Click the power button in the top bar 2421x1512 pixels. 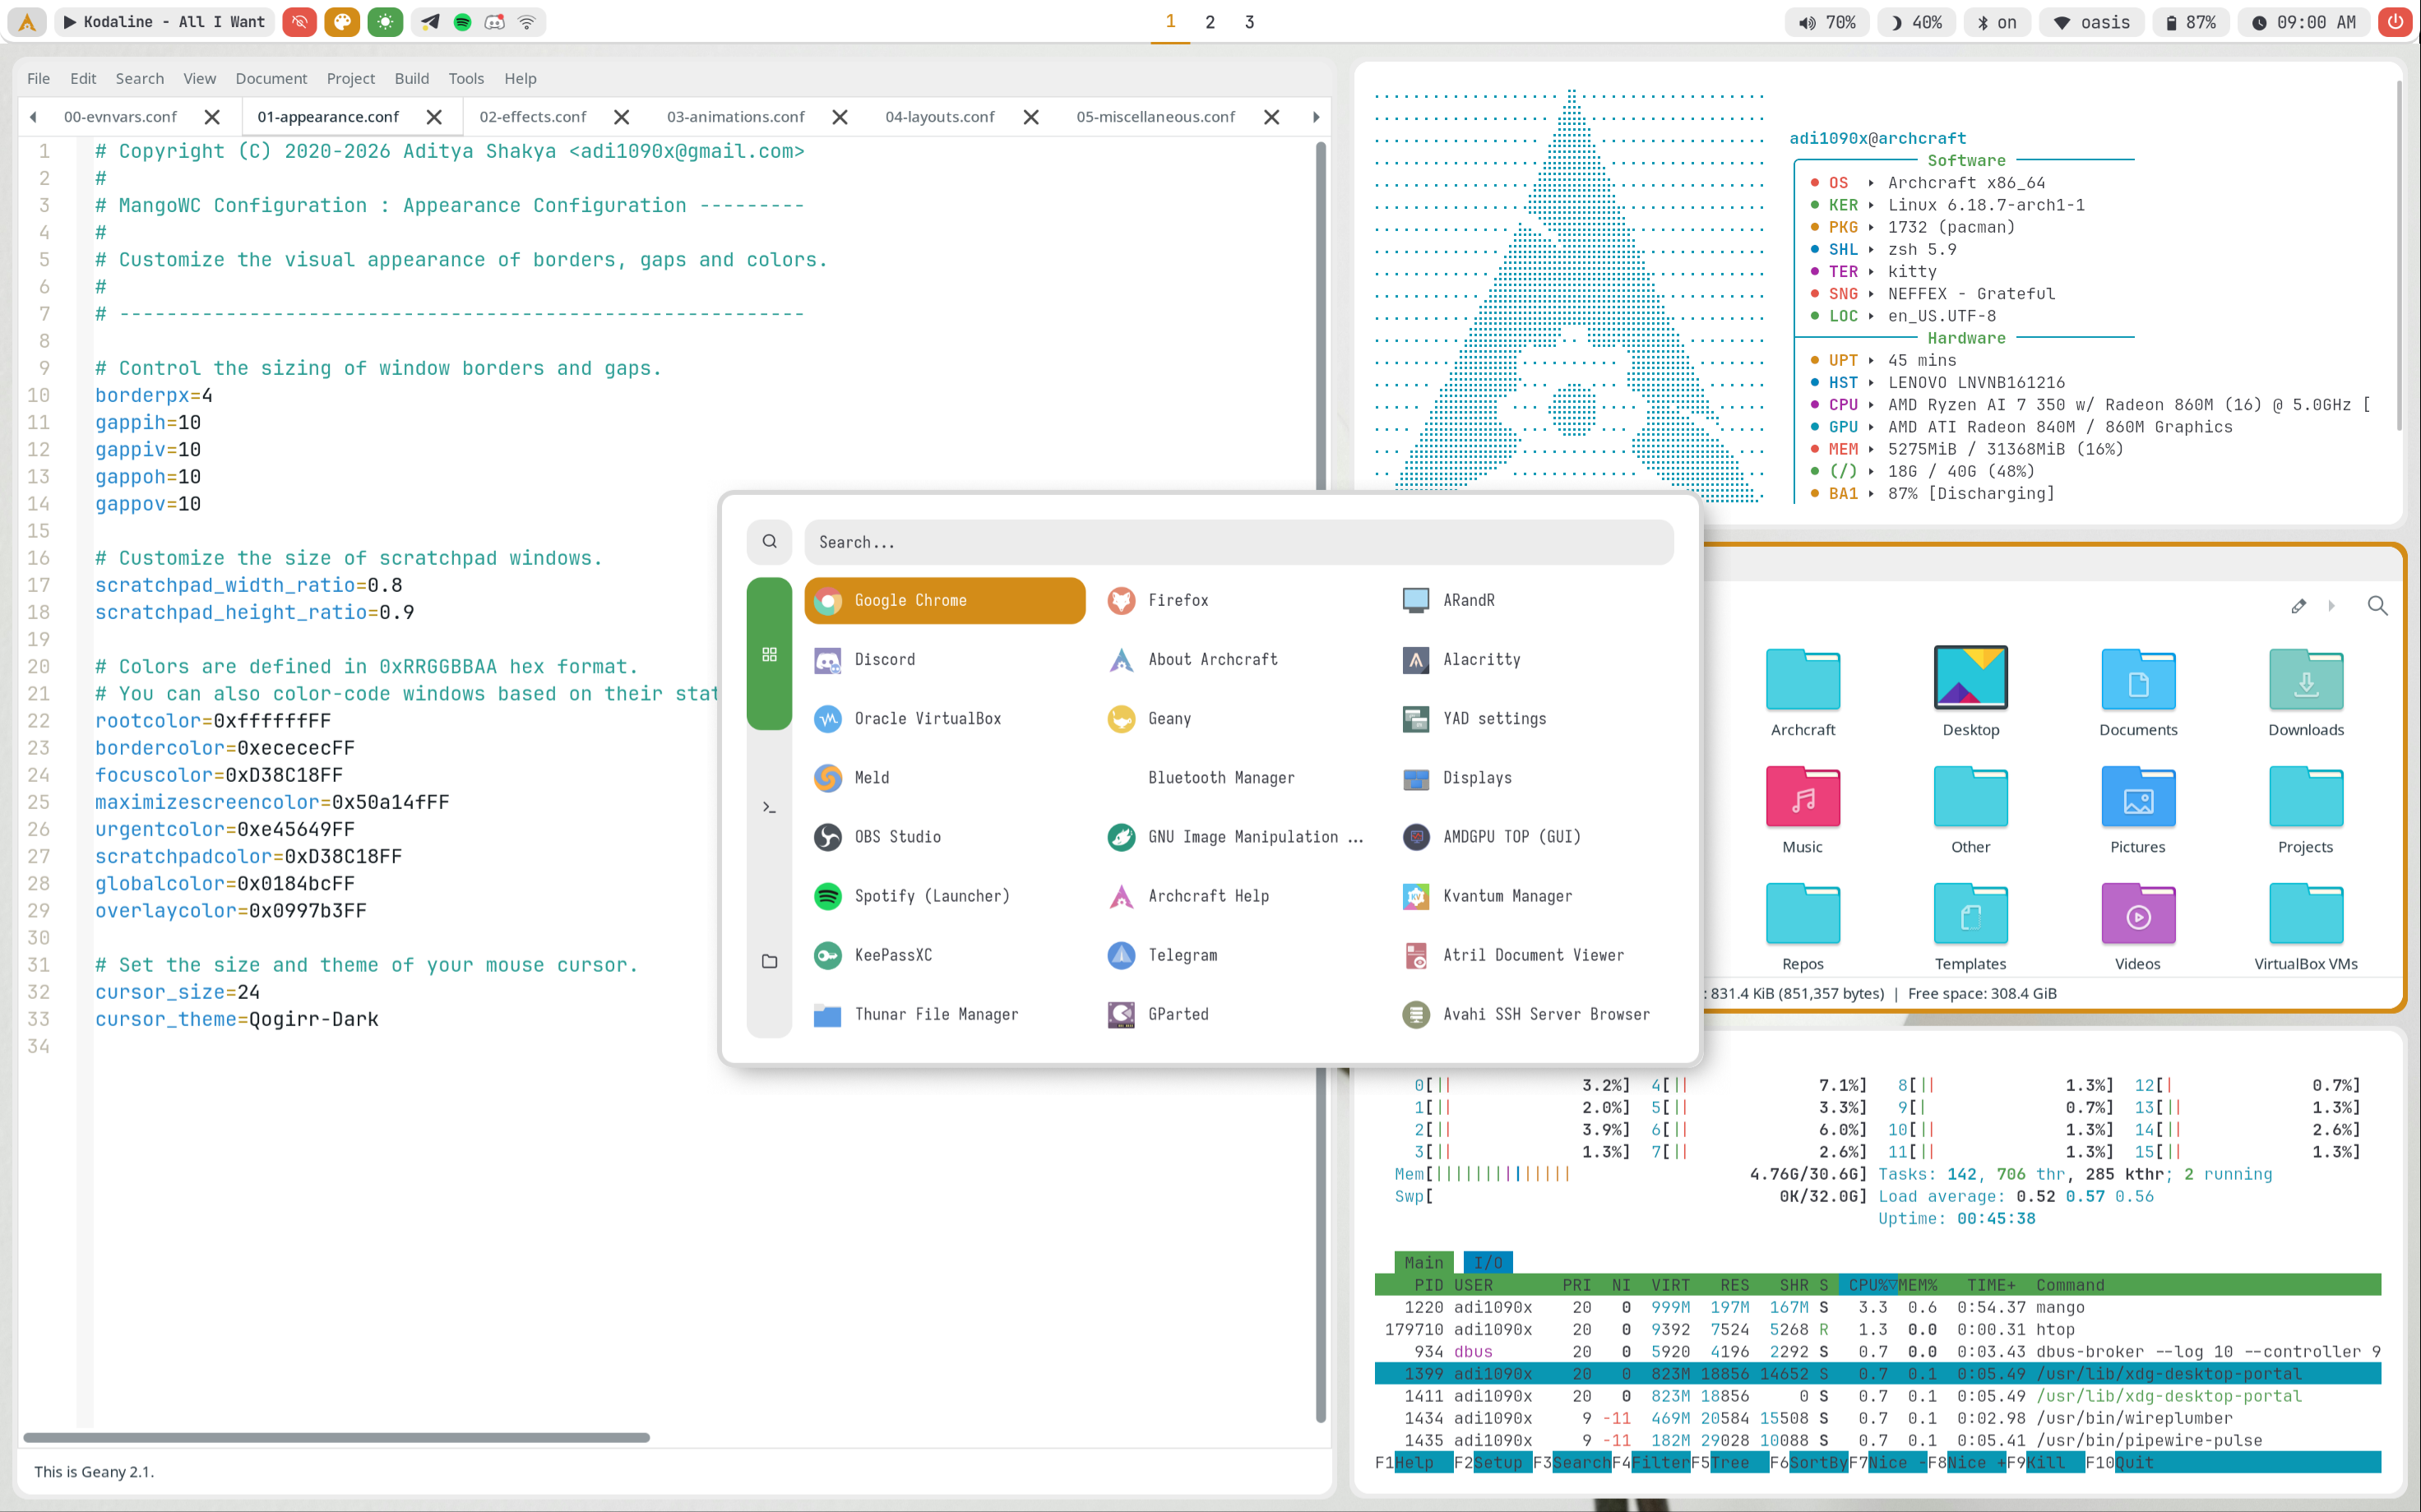point(2395,22)
